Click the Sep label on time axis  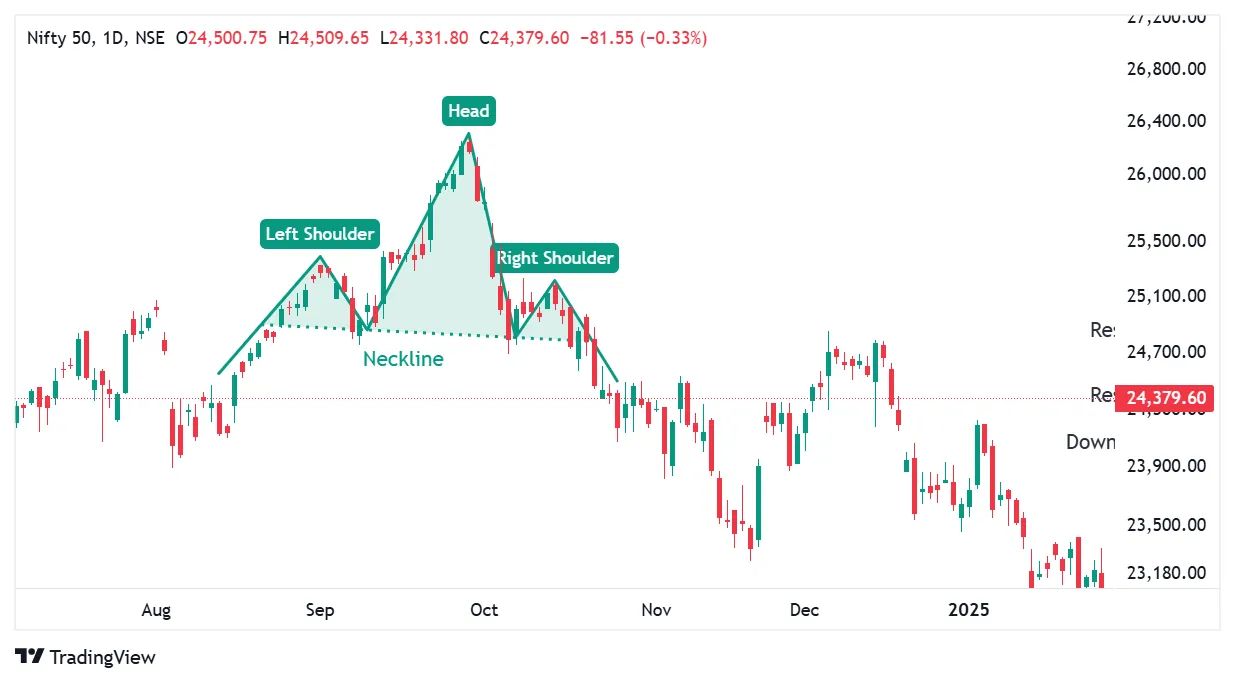tap(320, 609)
